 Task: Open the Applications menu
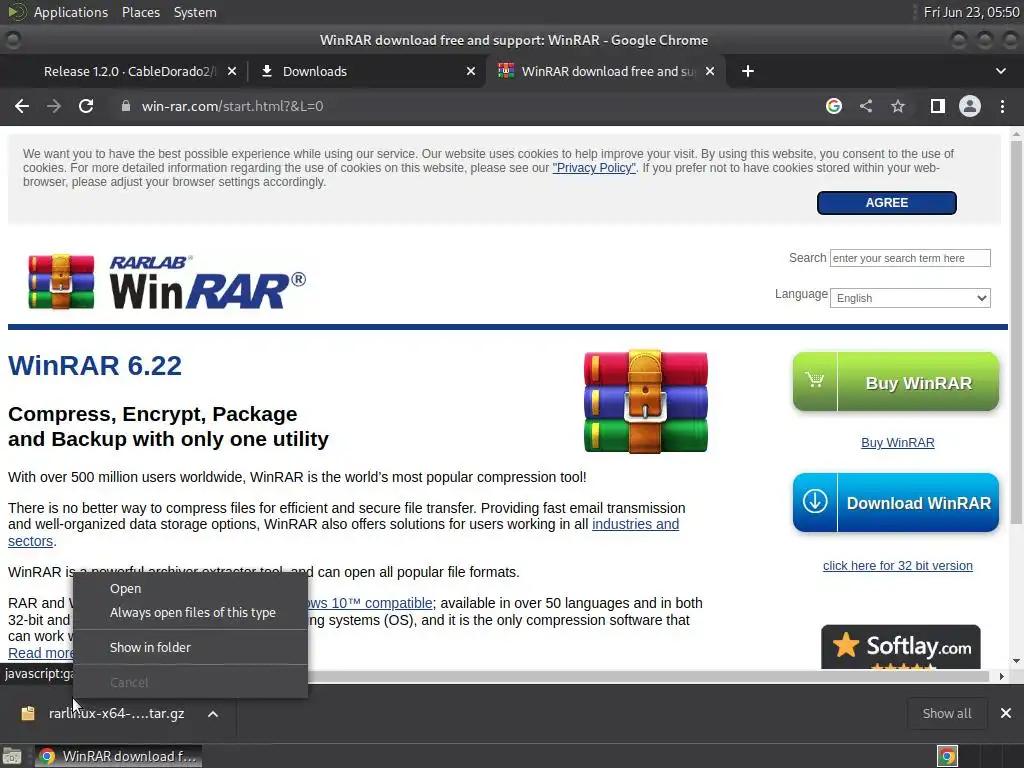[x=71, y=12]
